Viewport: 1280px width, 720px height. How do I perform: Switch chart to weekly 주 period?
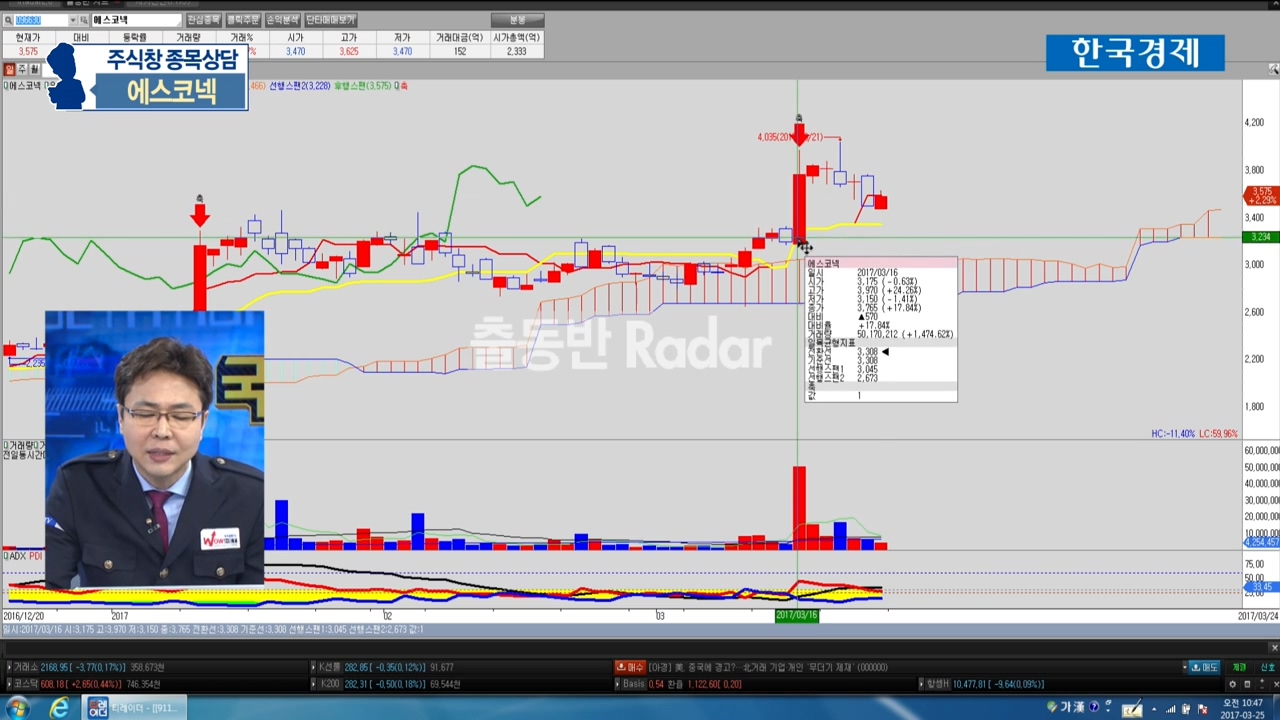click(22, 69)
